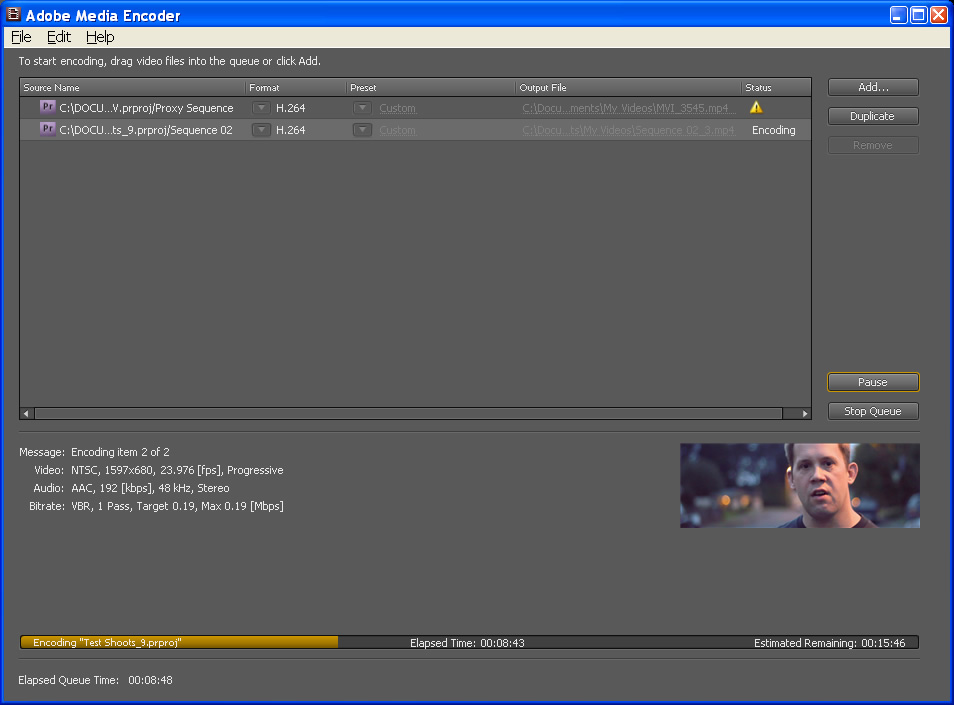This screenshot has width=954, height=705.
Task: Click the AAC audio info line
Action: pos(150,488)
